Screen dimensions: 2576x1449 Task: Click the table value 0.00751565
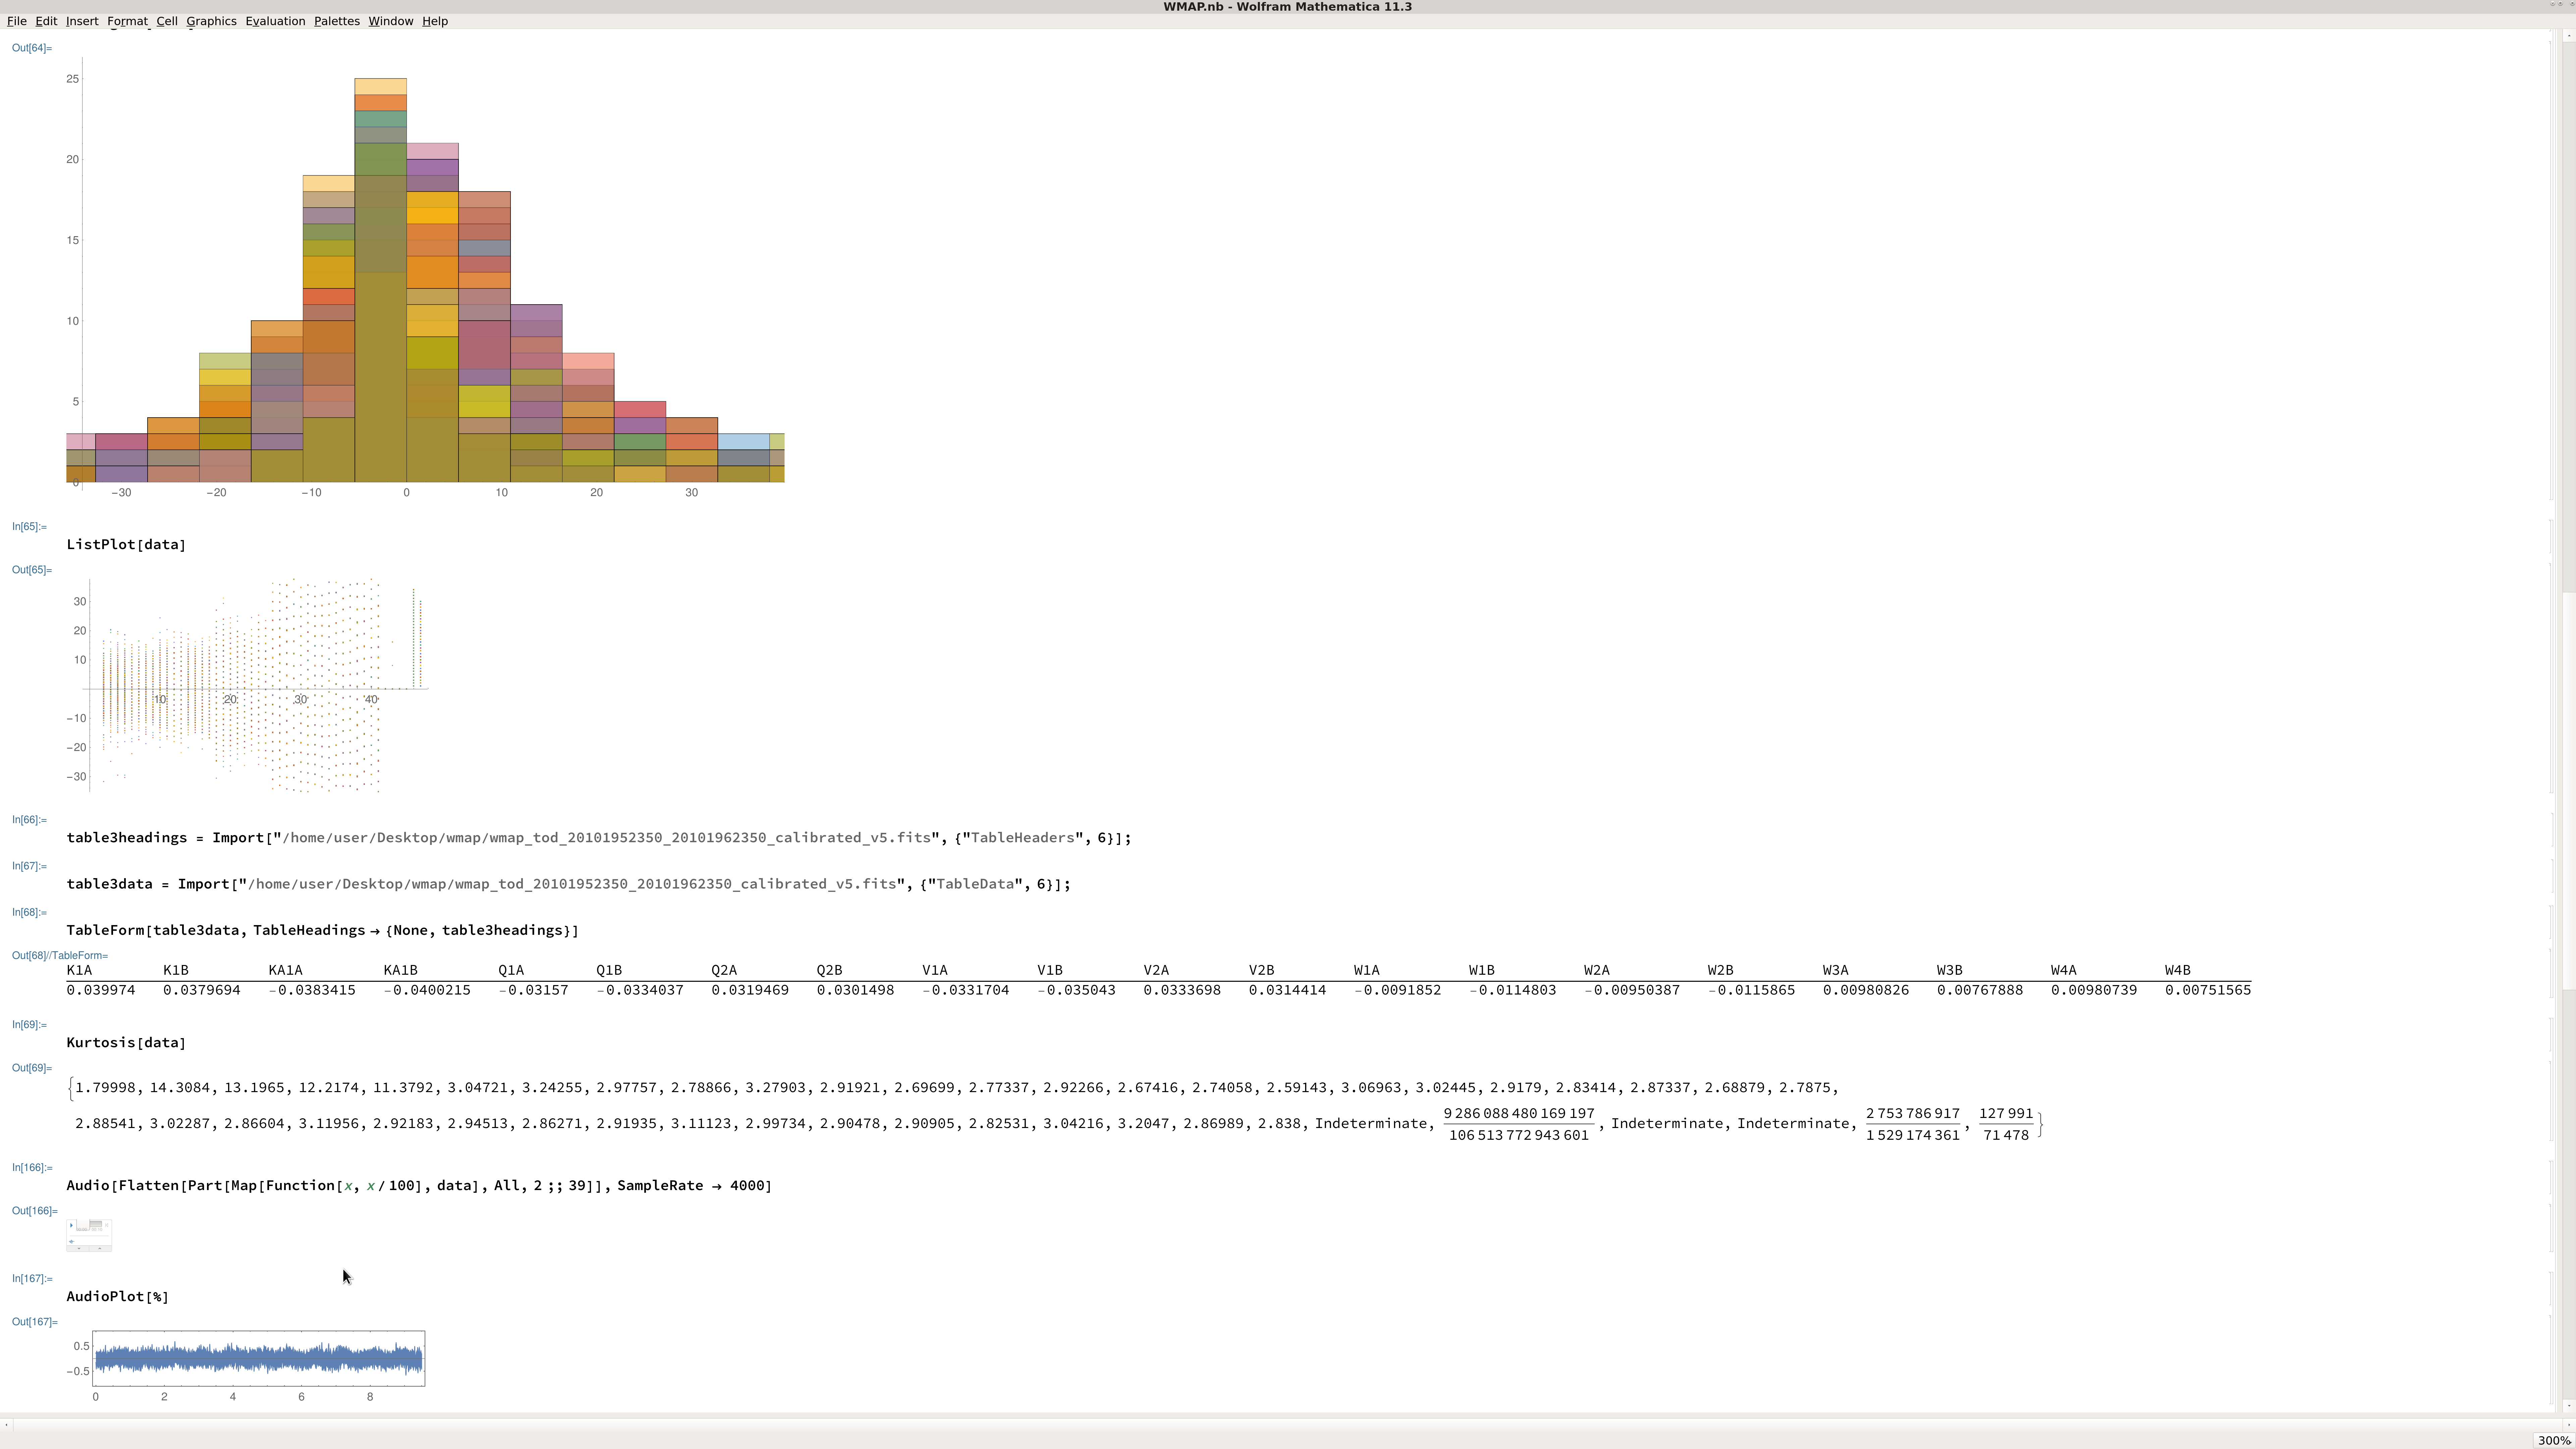pos(2208,990)
